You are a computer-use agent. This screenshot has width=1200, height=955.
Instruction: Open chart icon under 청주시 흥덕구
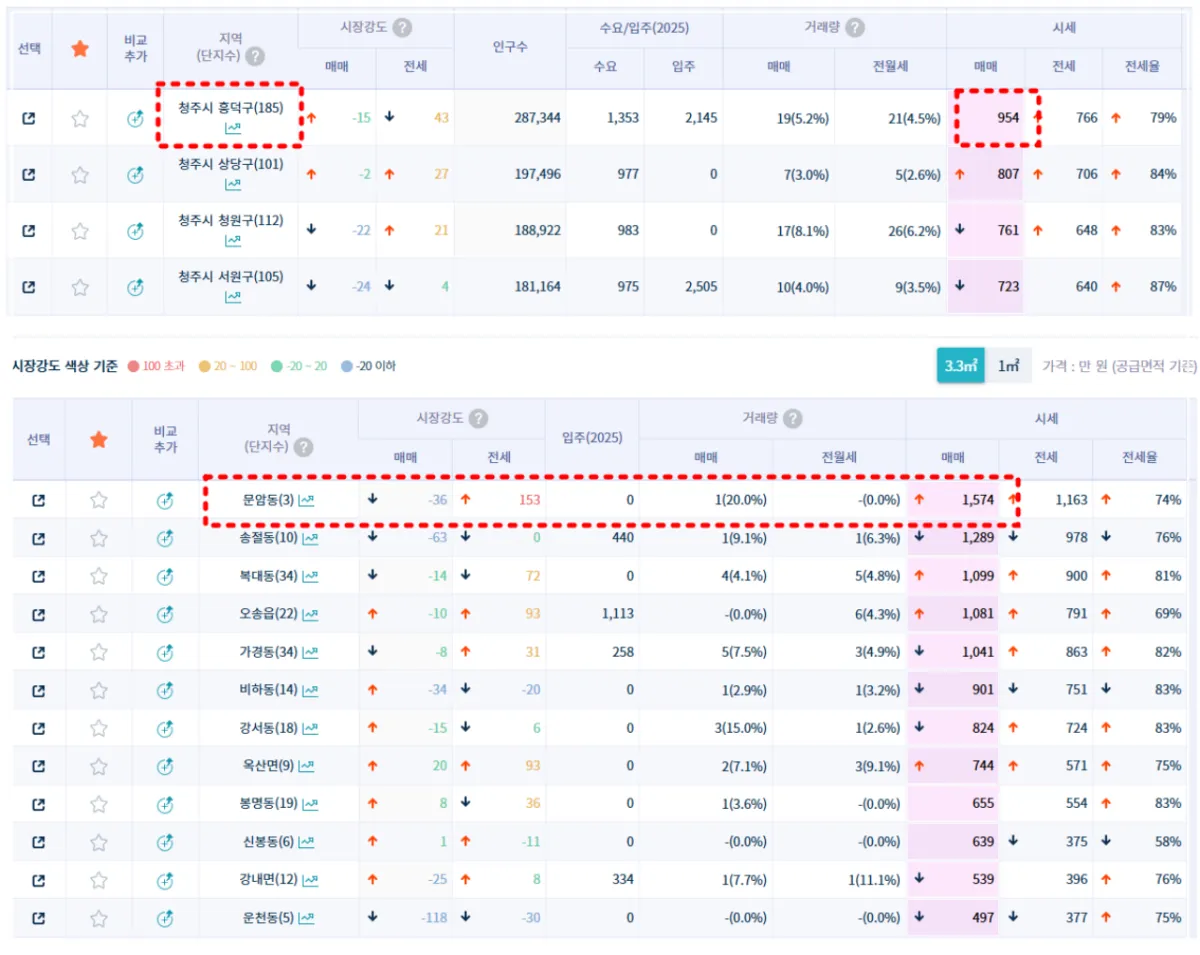coord(232,129)
